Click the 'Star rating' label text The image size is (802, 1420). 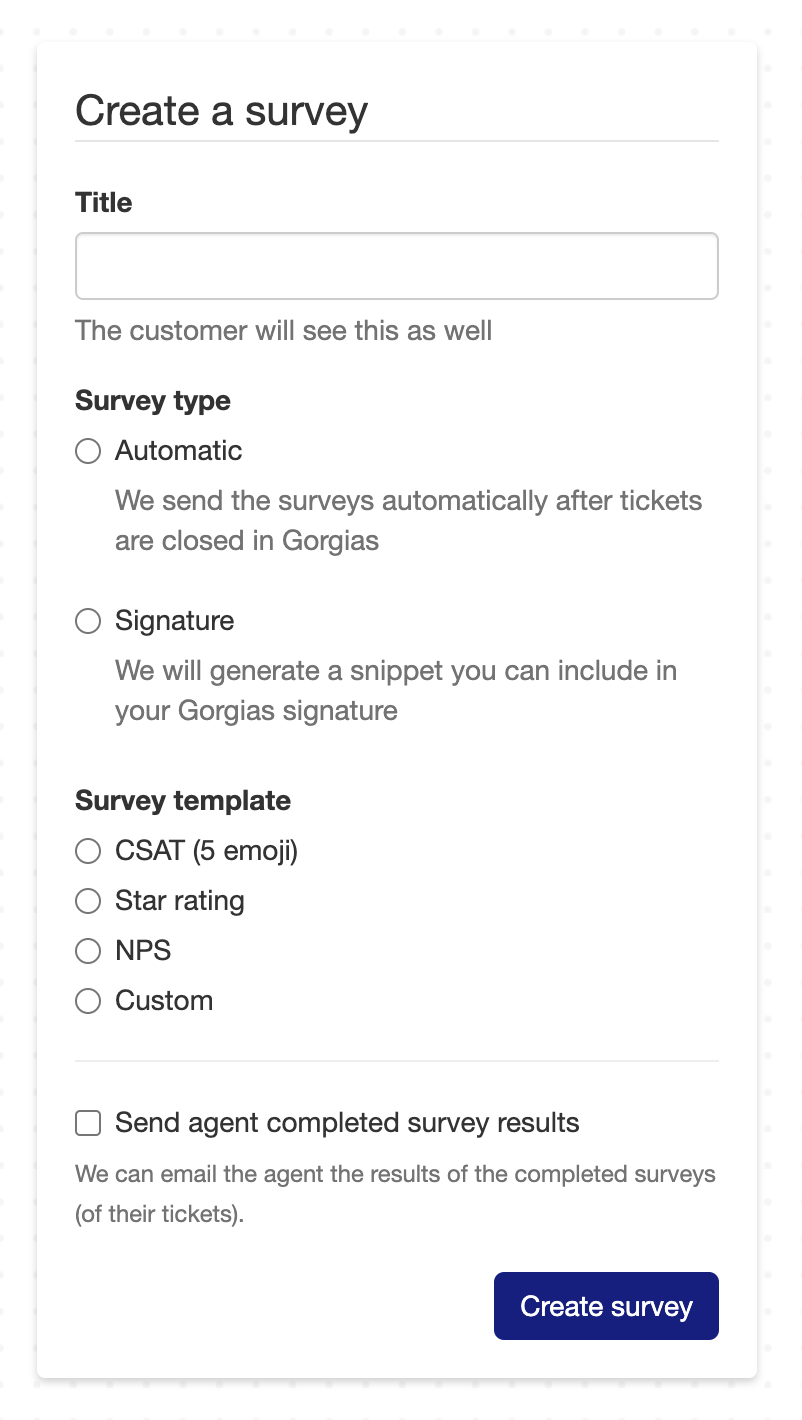tap(180, 901)
